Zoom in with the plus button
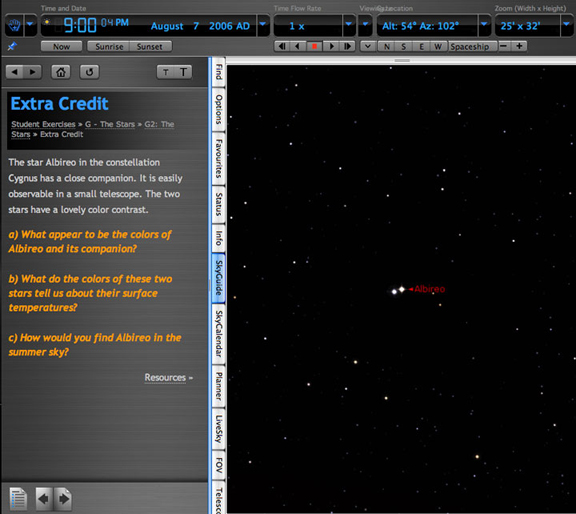Image resolution: width=576 pixels, height=514 pixels. click(519, 46)
